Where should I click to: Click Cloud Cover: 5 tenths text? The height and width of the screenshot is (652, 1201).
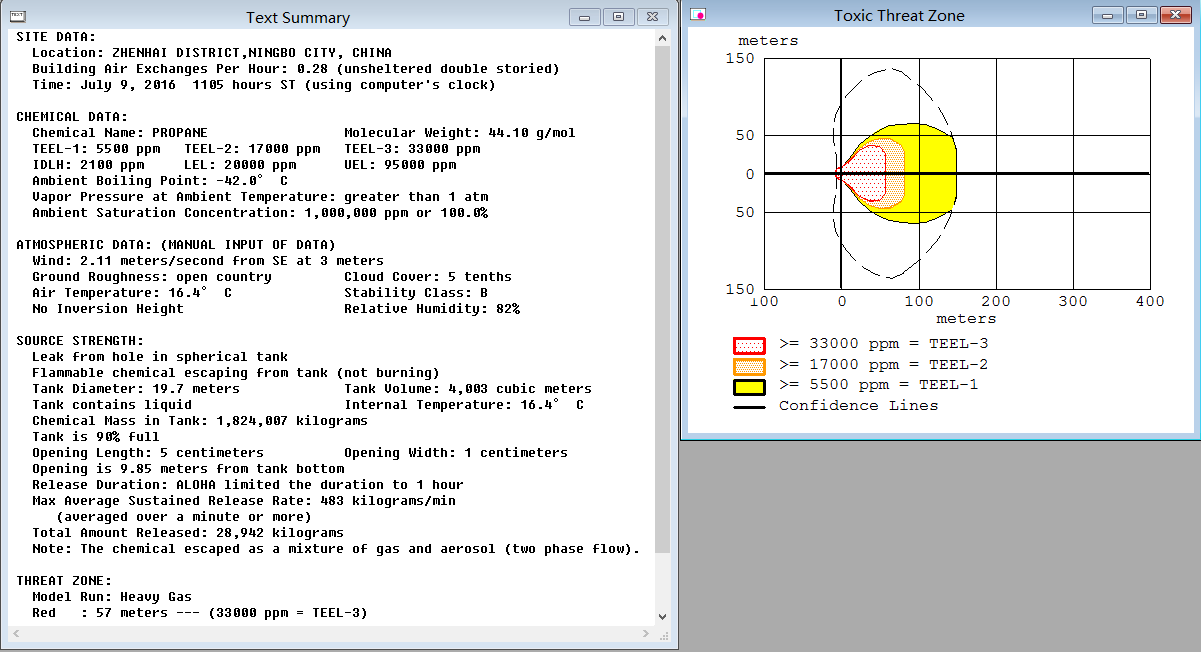pos(428,277)
